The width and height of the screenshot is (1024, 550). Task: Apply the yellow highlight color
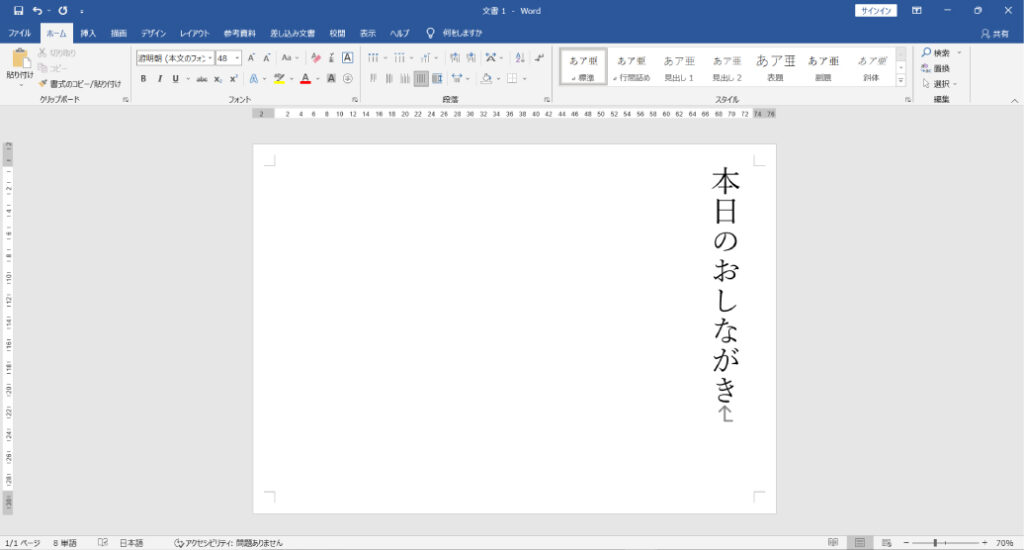pos(280,79)
